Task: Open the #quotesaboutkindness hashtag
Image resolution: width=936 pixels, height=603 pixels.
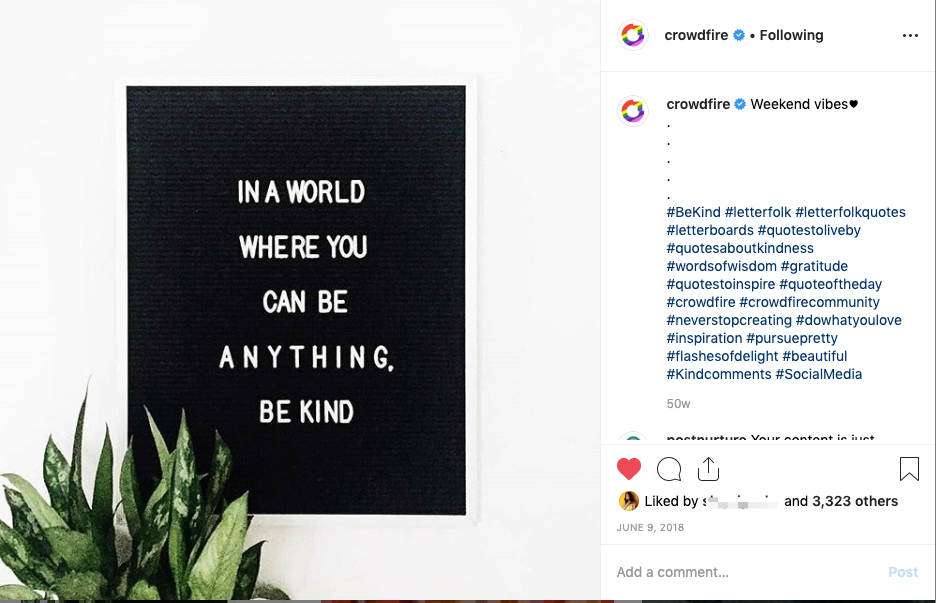Action: [740, 248]
